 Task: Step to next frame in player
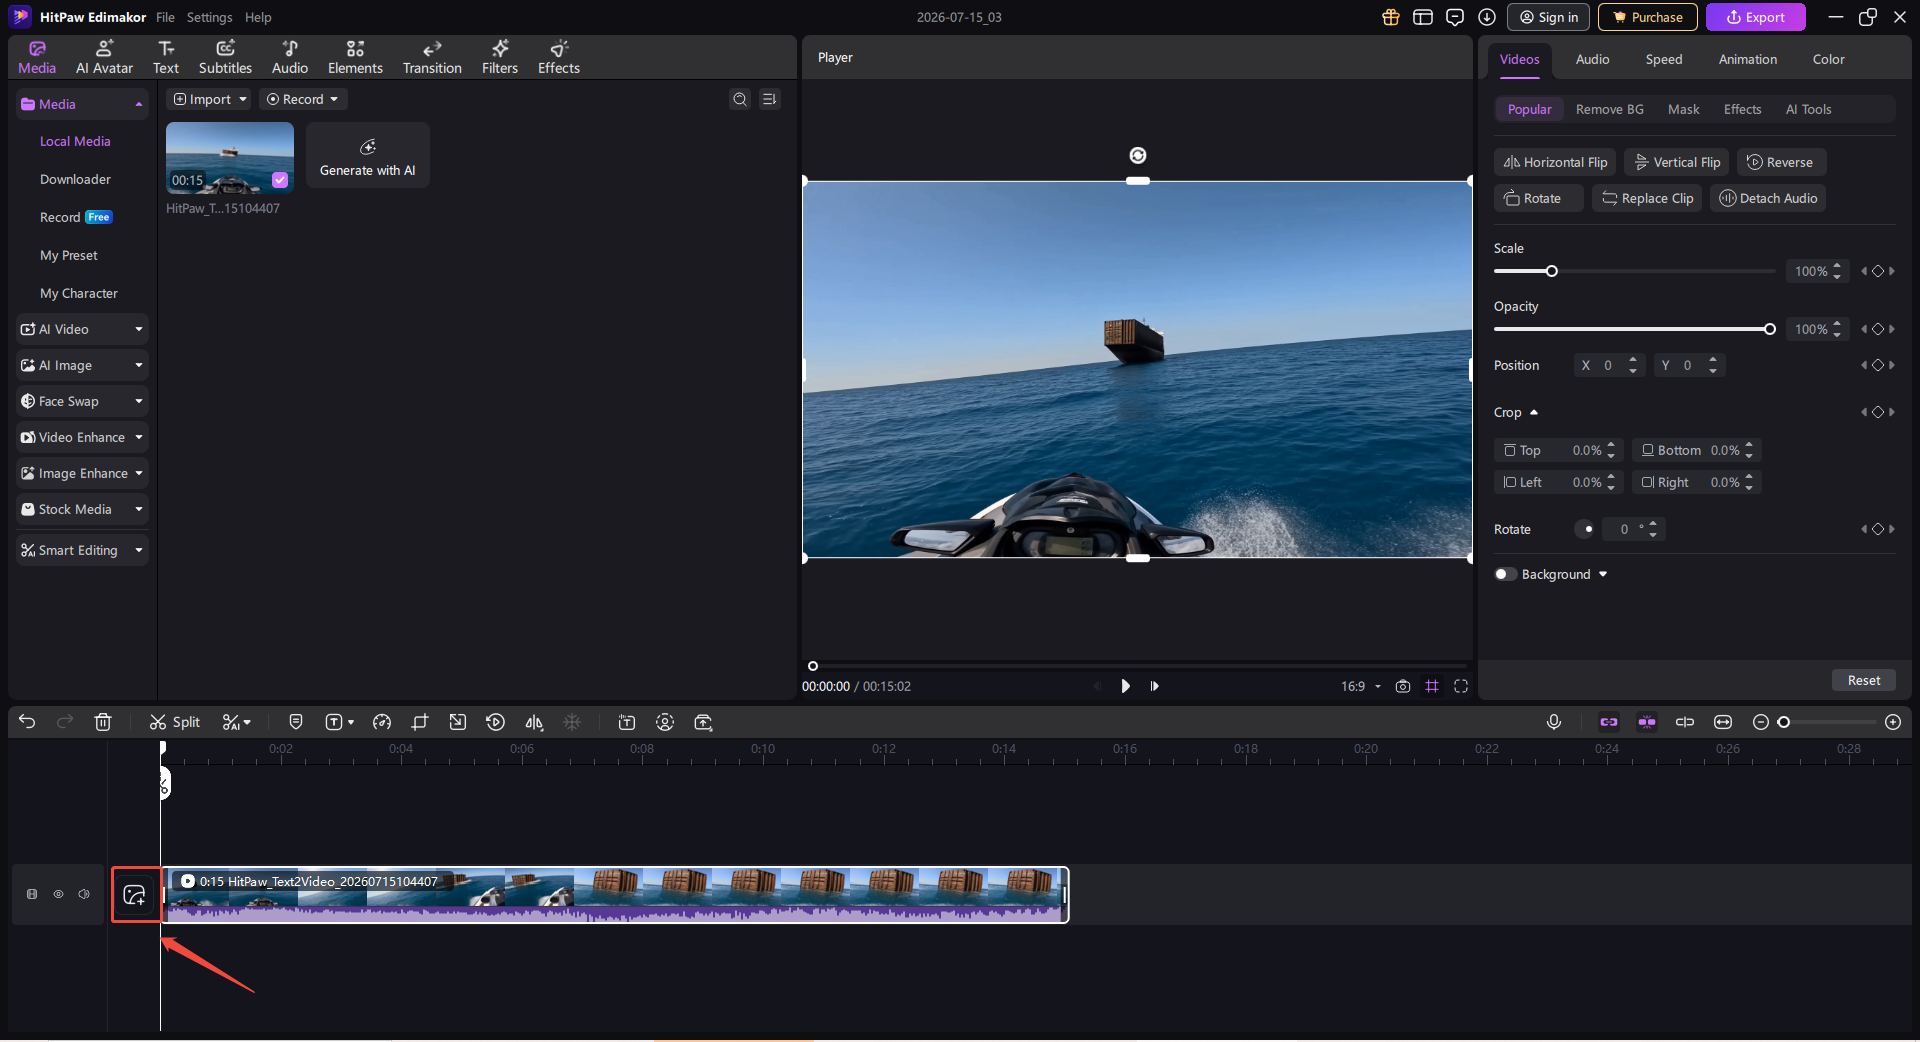tap(1155, 686)
